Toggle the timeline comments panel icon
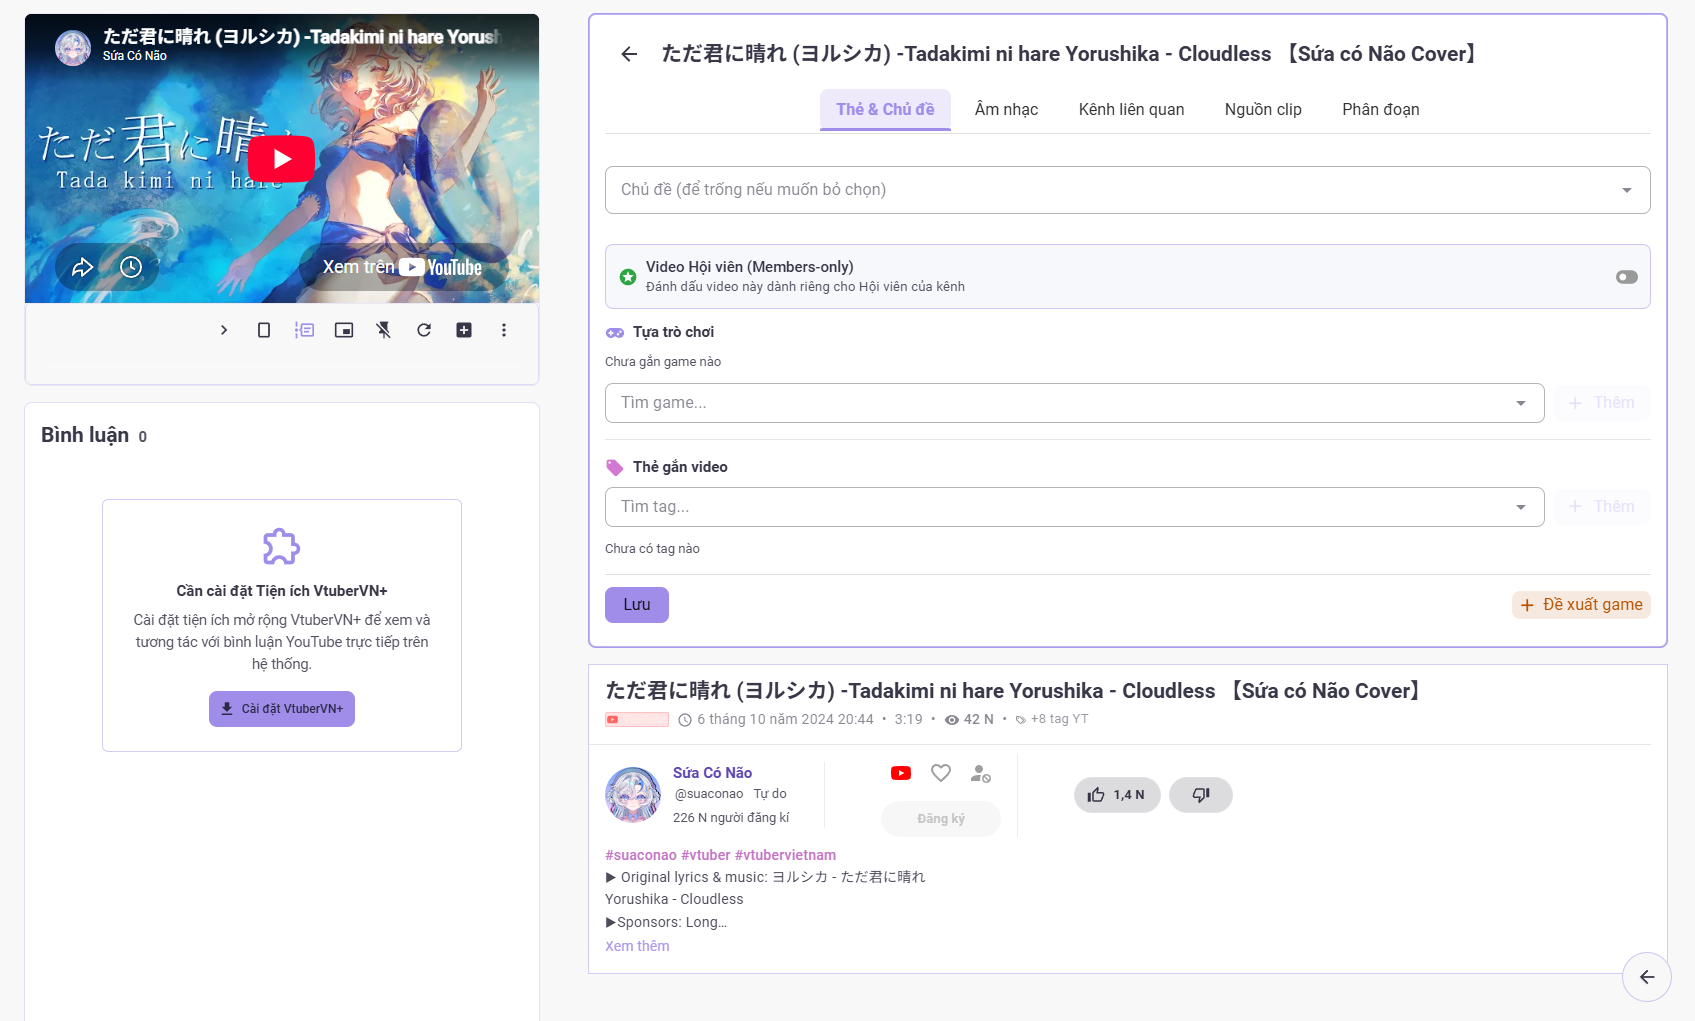The height and width of the screenshot is (1021, 1695). pyautogui.click(x=304, y=330)
